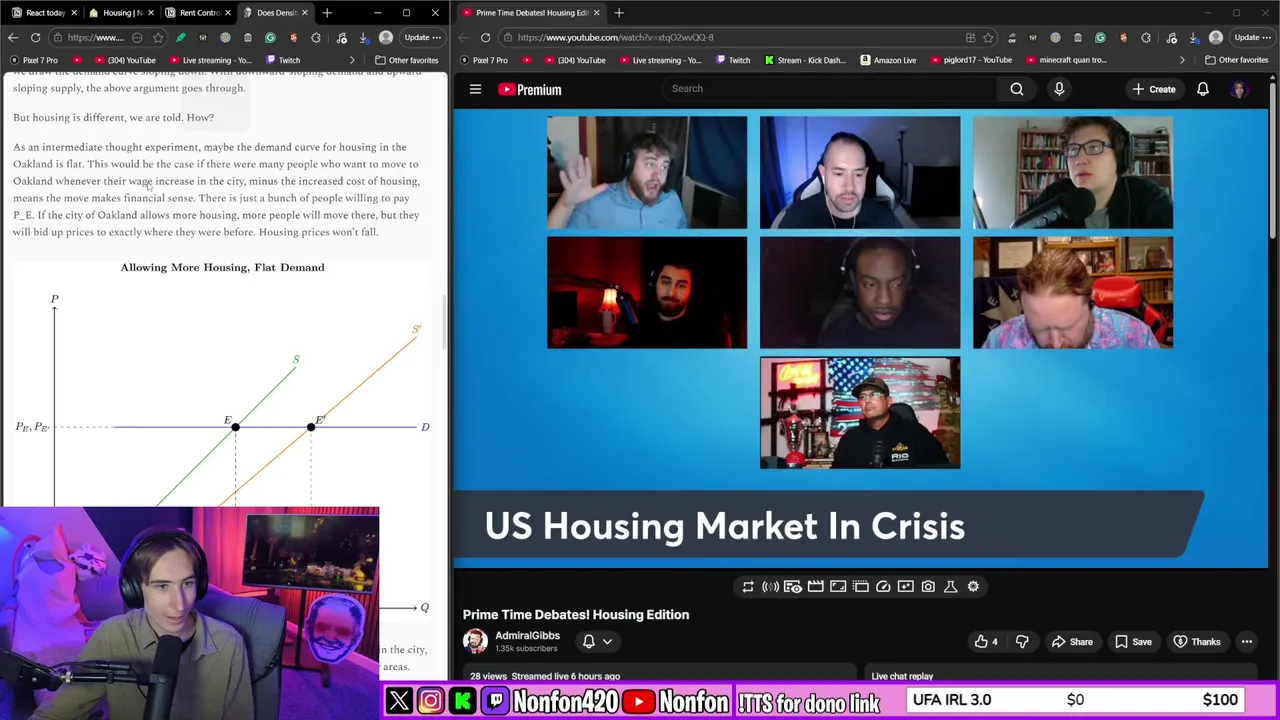The height and width of the screenshot is (720, 1280).
Task: Open Other favorites folder in left window
Action: pyautogui.click(x=406, y=60)
